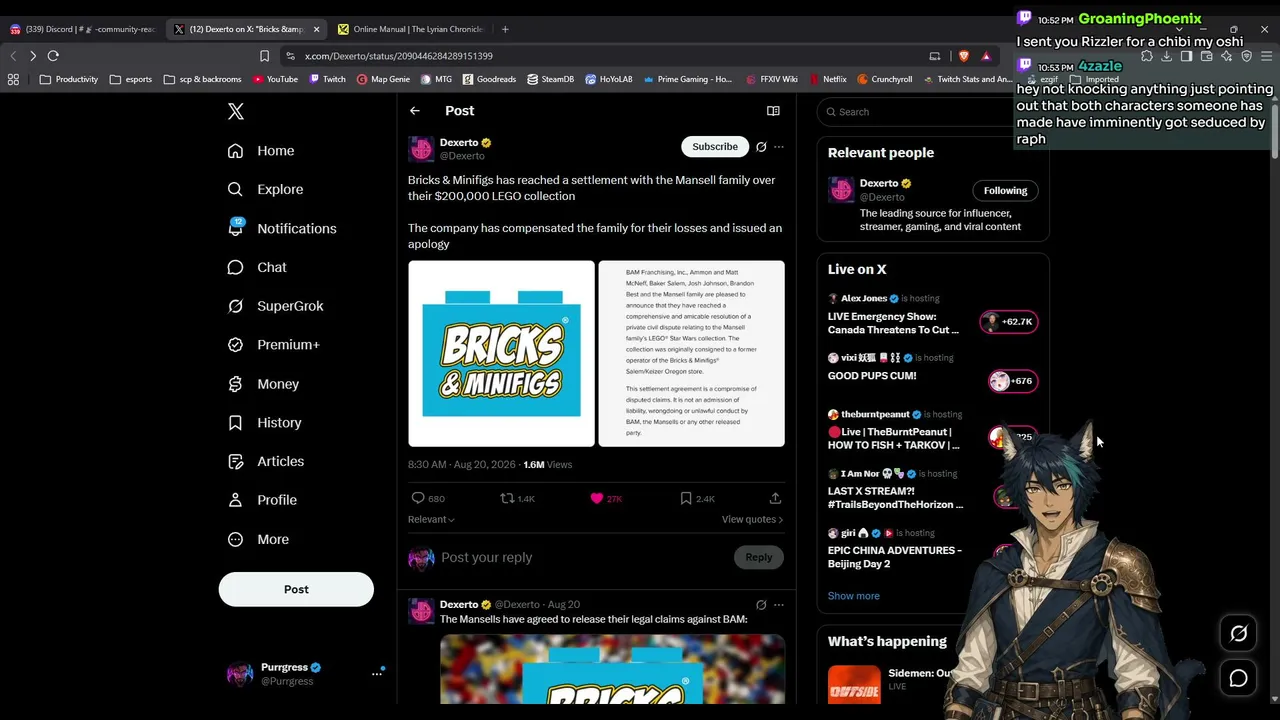Click the Grok icon on the Dexerto post
Image resolution: width=1280 pixels, height=720 pixels.
761,147
